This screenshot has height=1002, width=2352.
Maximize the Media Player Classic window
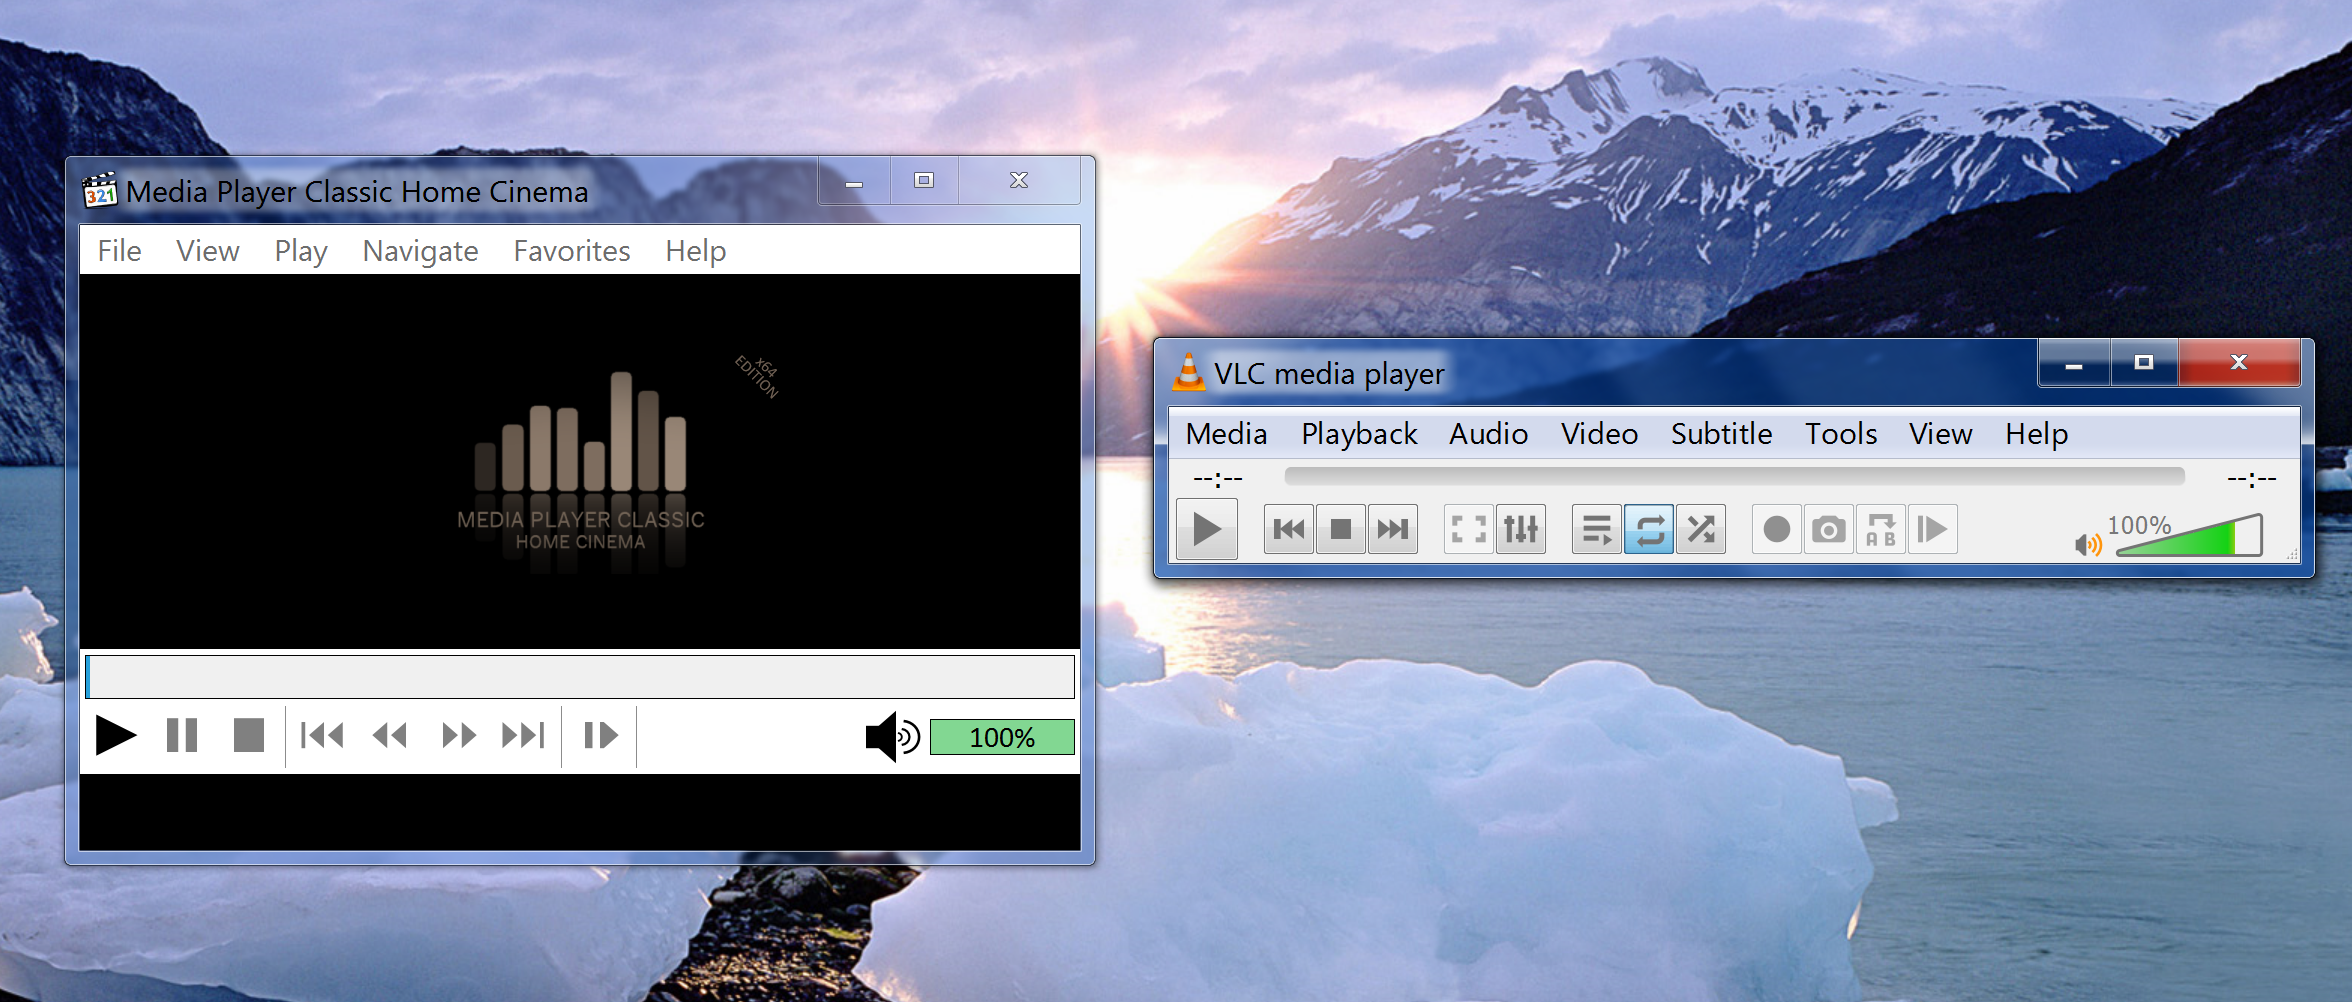click(924, 181)
